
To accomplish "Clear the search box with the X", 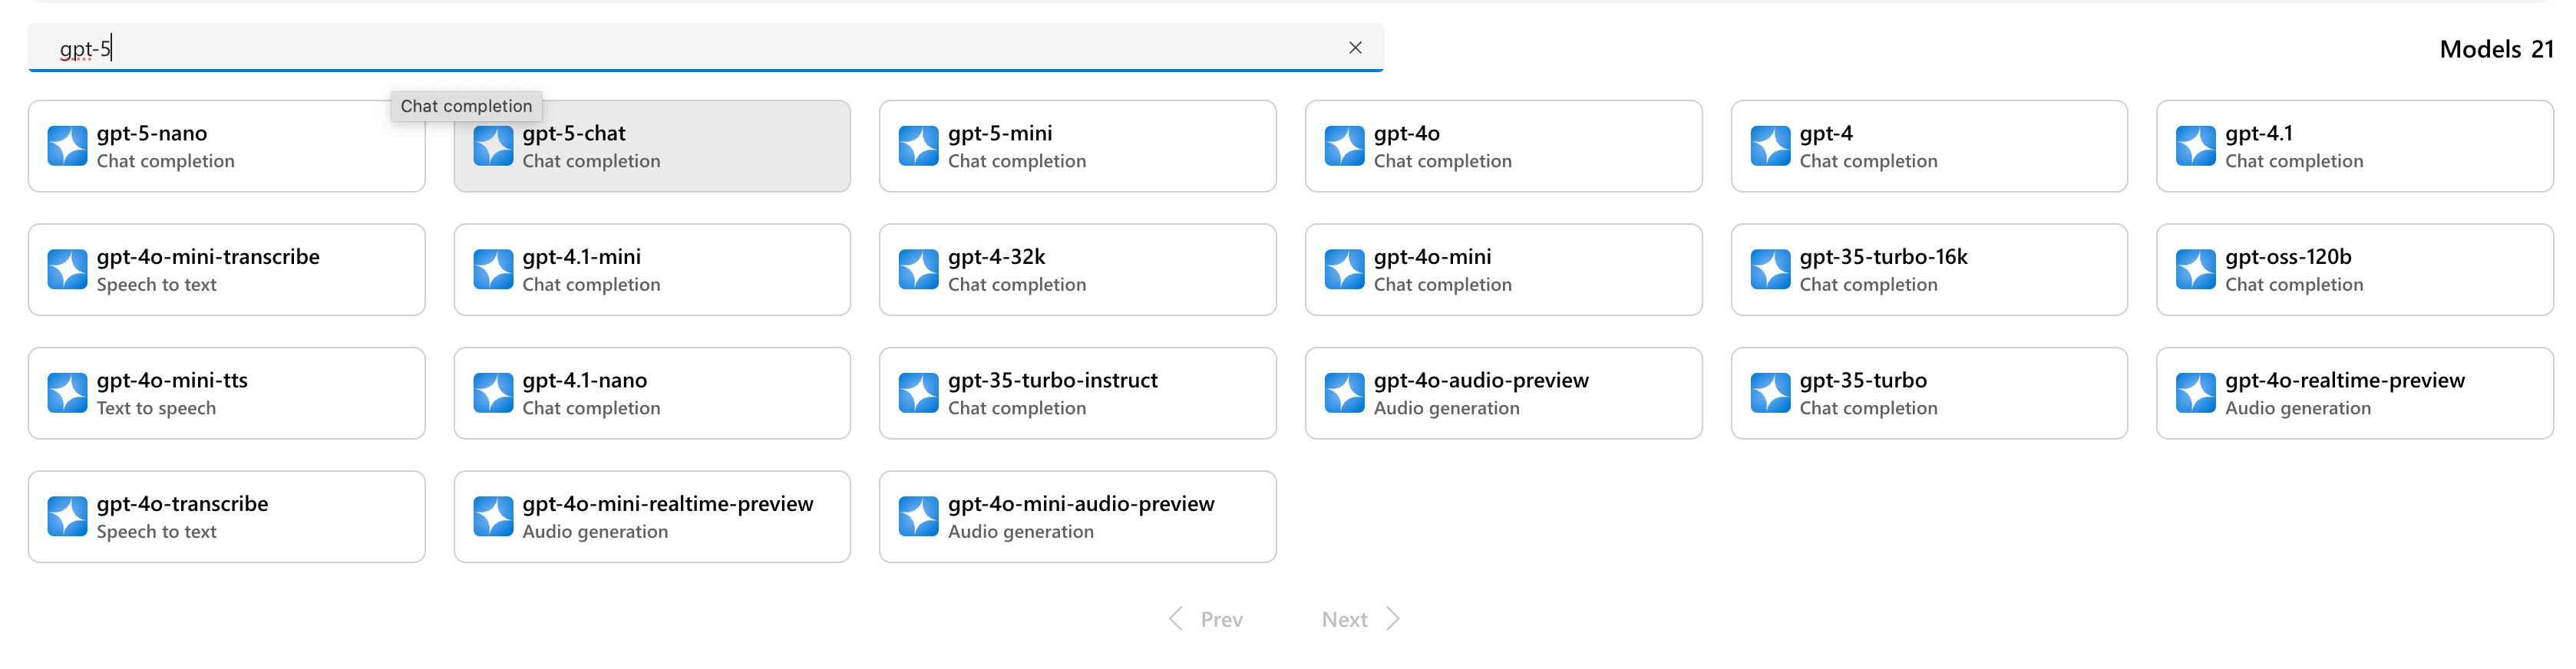I will coord(1355,48).
